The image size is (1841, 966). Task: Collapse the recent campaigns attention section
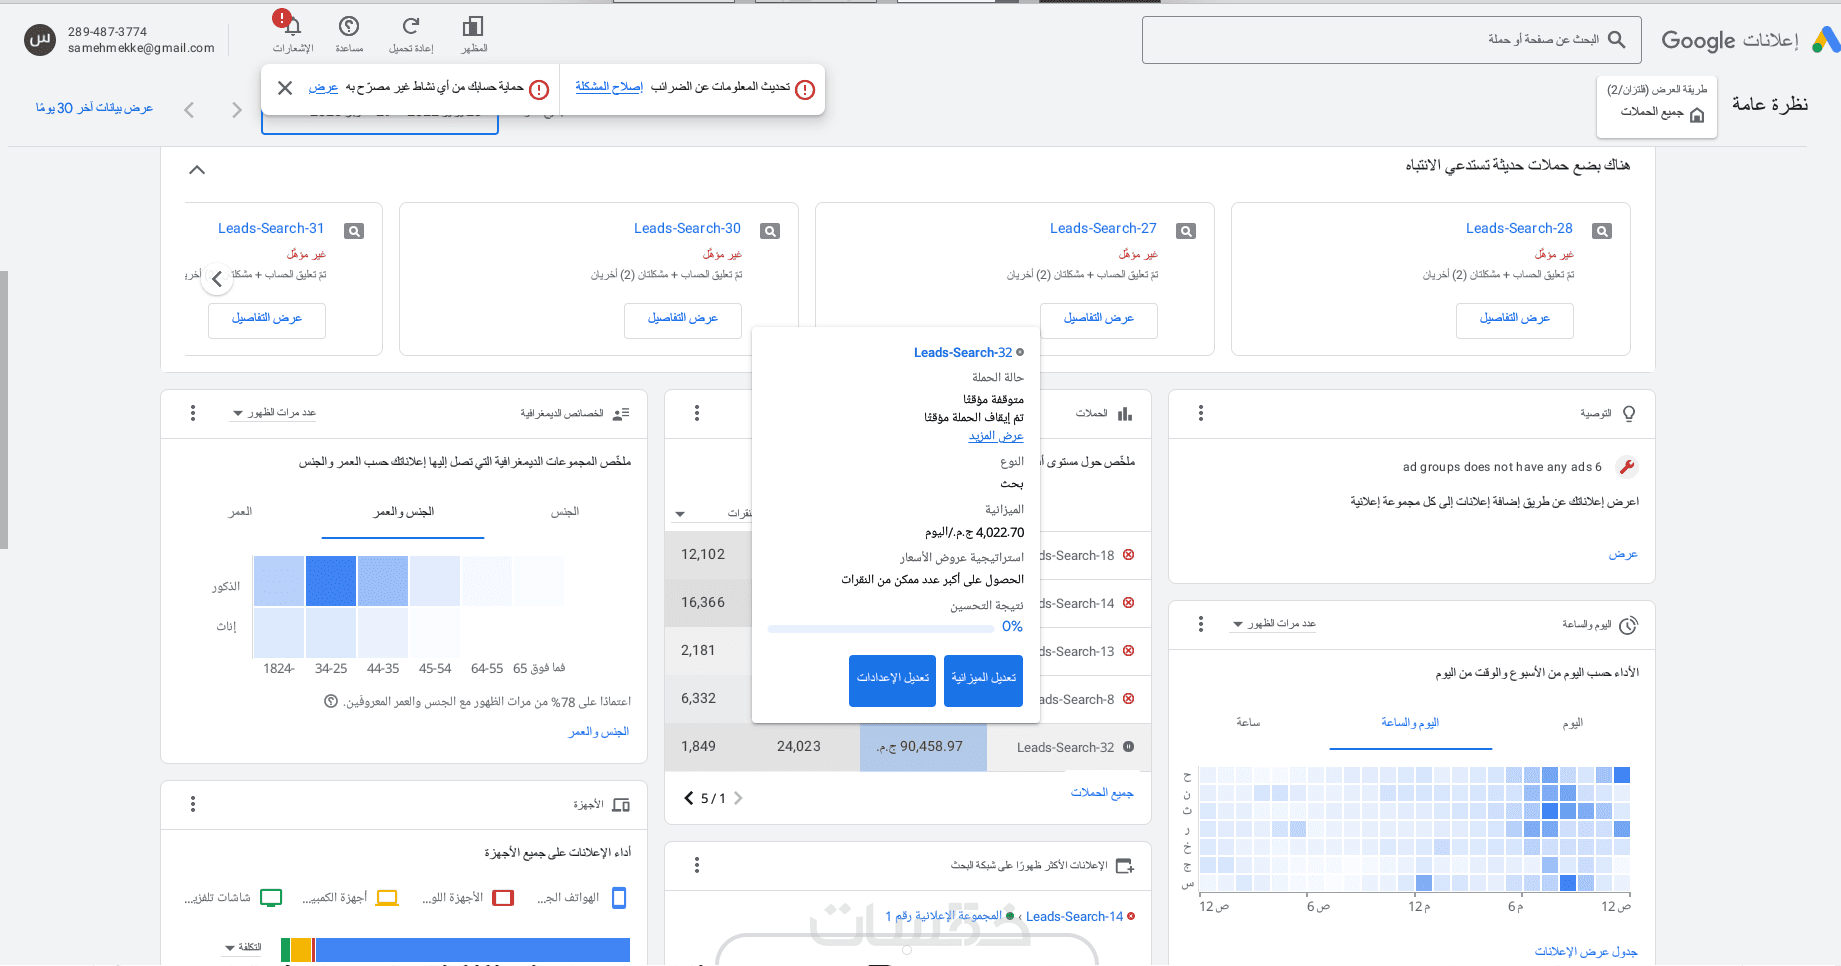197,170
